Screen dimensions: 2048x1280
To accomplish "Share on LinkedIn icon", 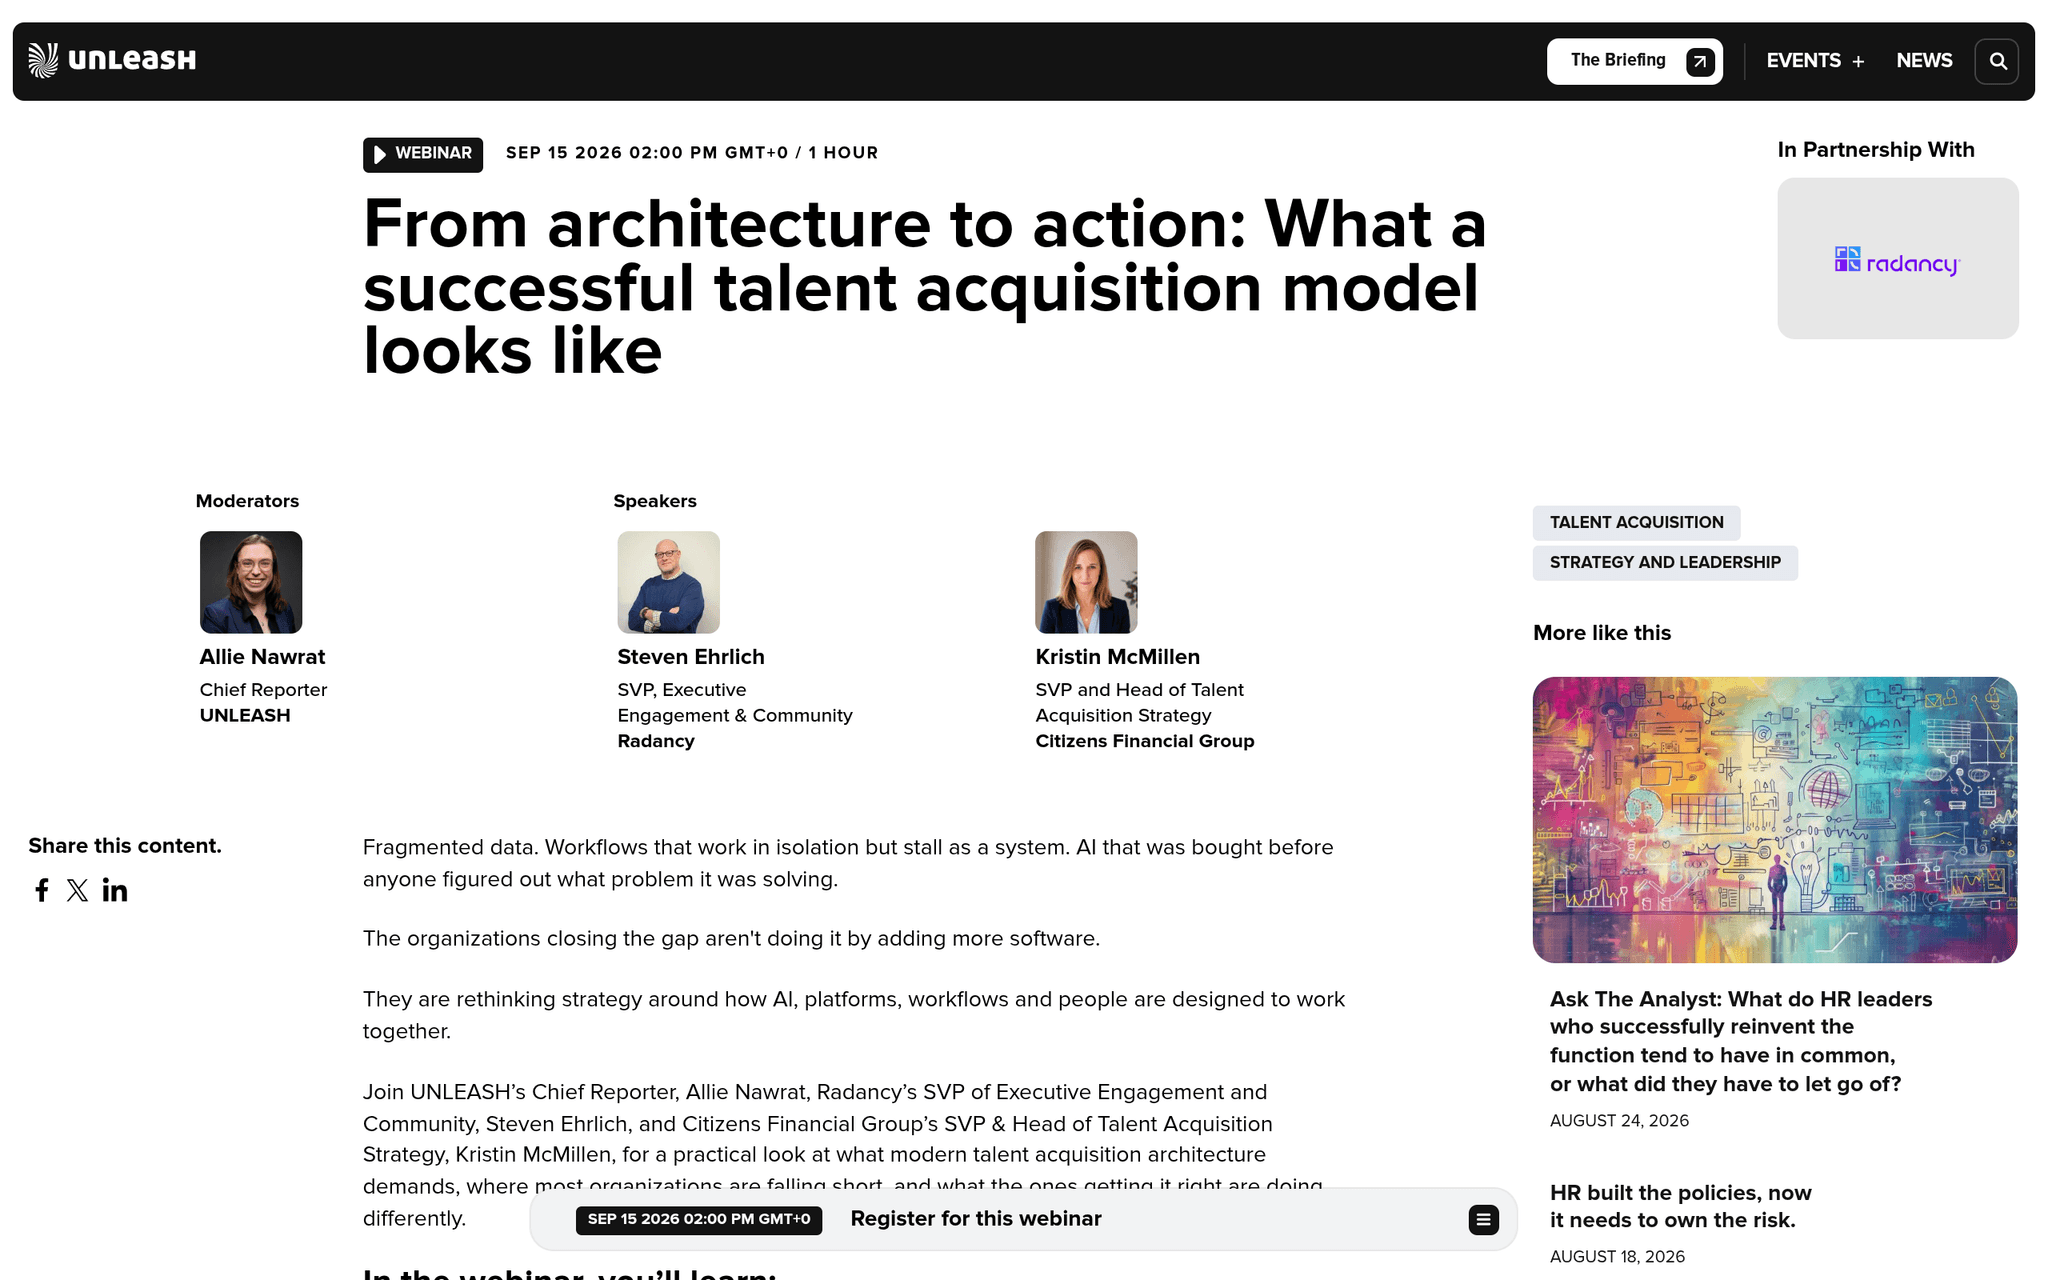I will pos(115,890).
